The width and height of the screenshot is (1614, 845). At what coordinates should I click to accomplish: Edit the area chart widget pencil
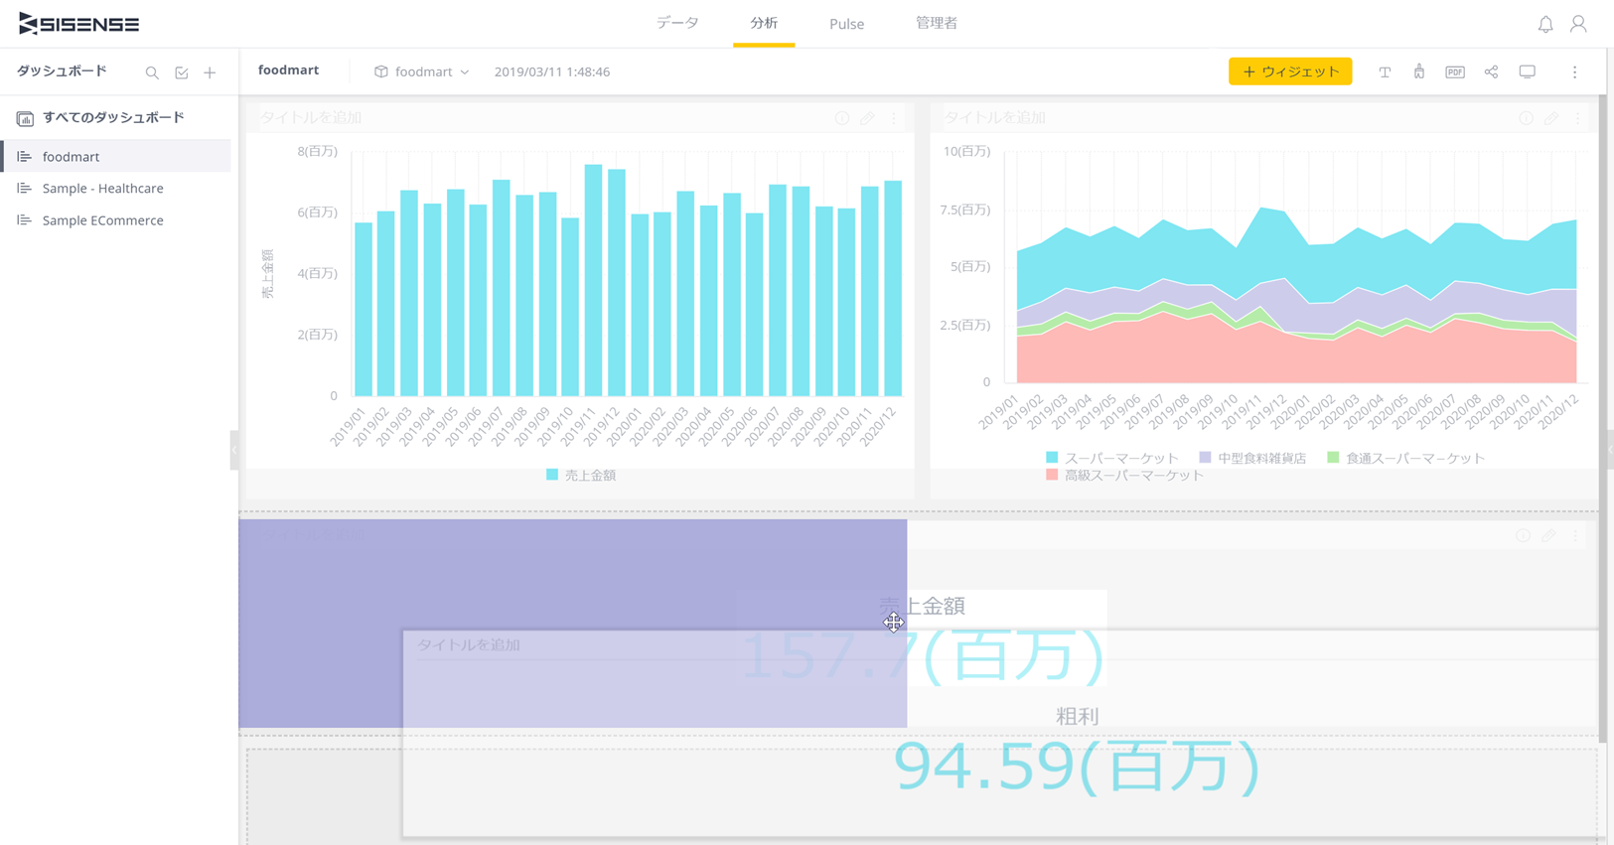coord(1551,118)
